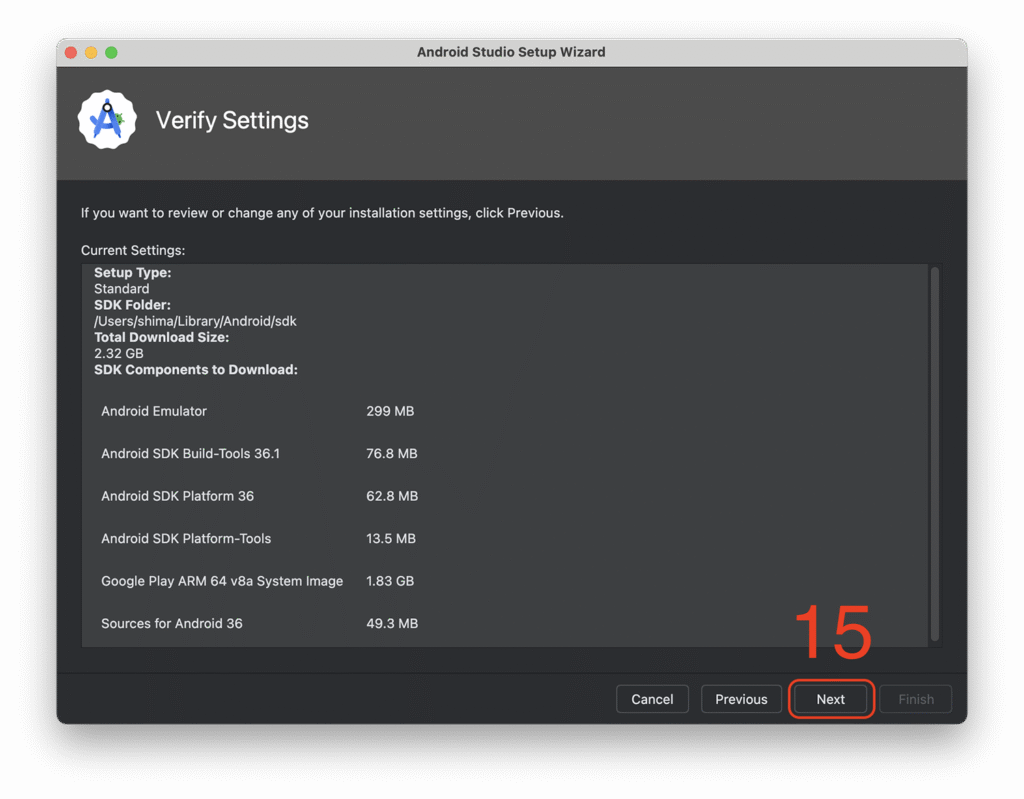This screenshot has height=799, width=1024.
Task: Minimize the window using the yellow button
Action: (x=91, y=52)
